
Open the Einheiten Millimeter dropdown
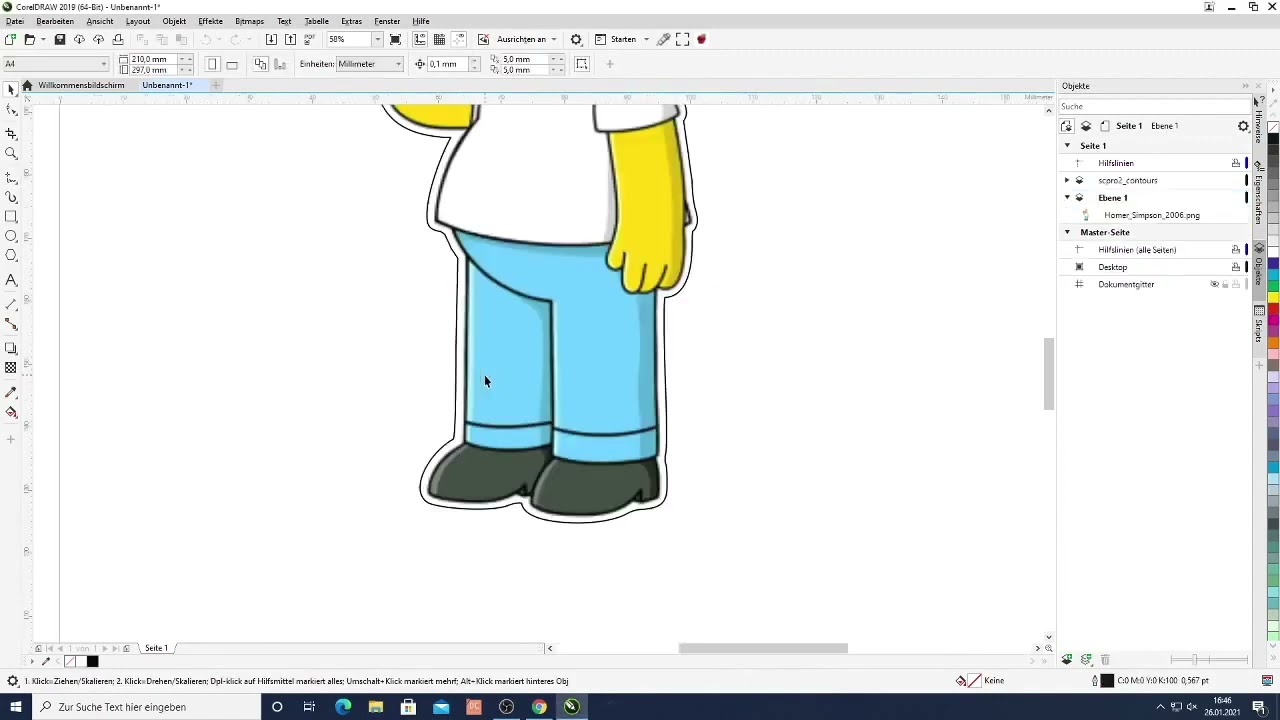pyautogui.click(x=398, y=64)
